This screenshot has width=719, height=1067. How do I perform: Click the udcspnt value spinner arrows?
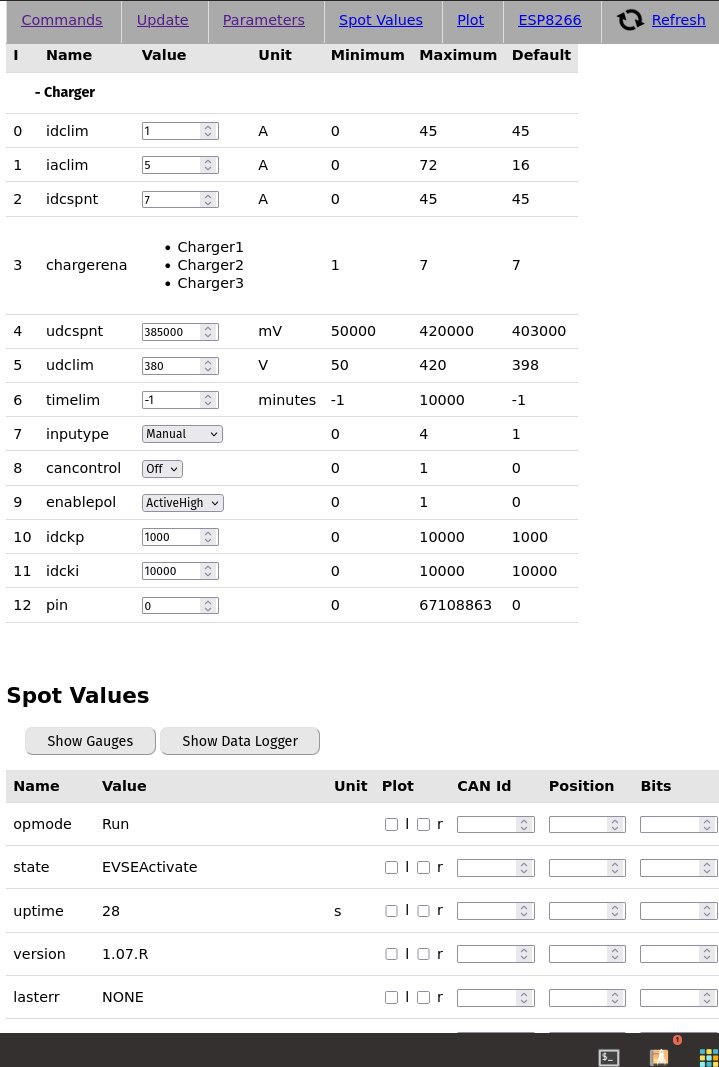208,332
